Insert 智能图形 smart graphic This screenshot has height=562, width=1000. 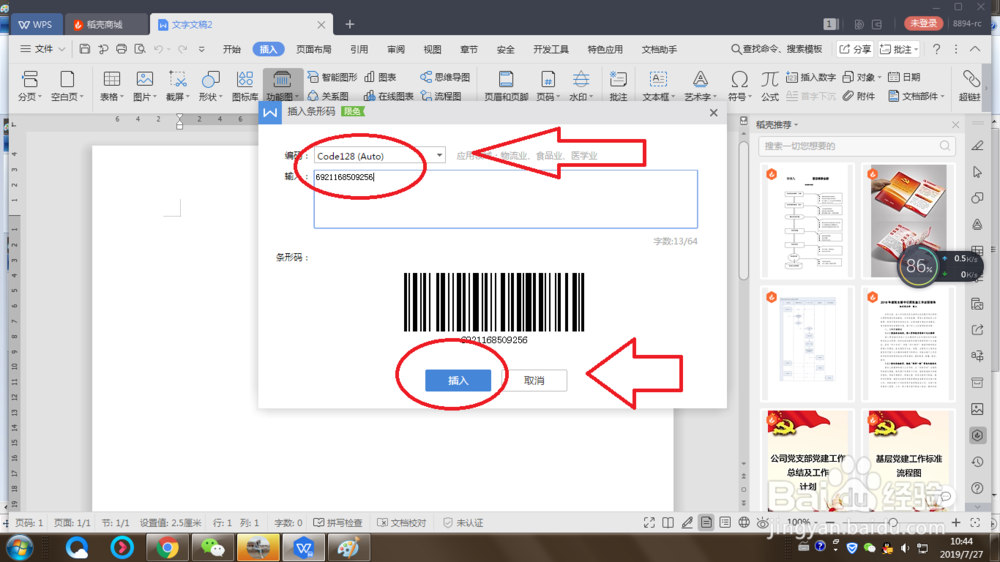point(332,77)
